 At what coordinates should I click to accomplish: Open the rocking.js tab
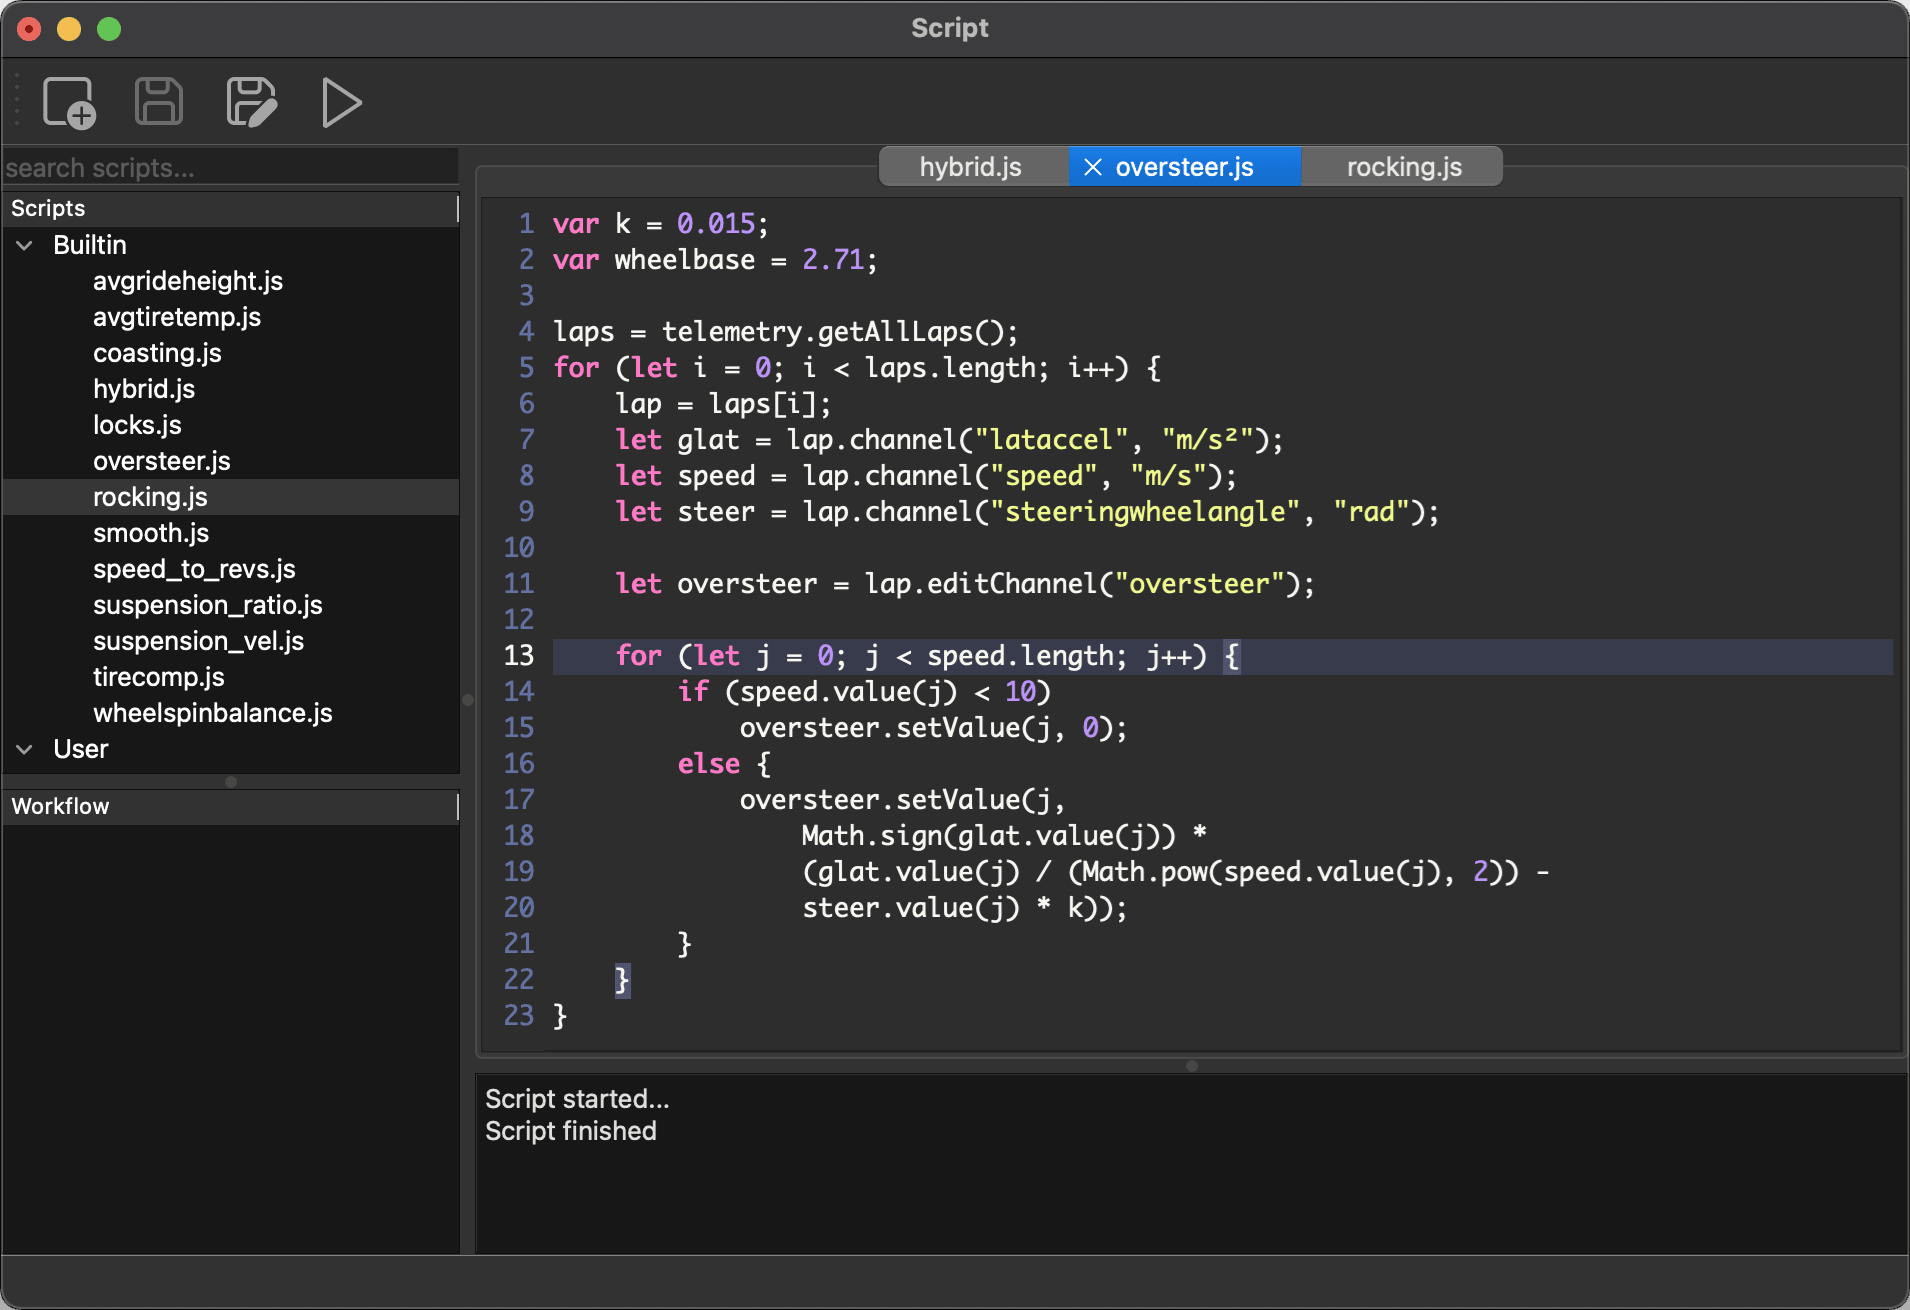click(x=1402, y=166)
